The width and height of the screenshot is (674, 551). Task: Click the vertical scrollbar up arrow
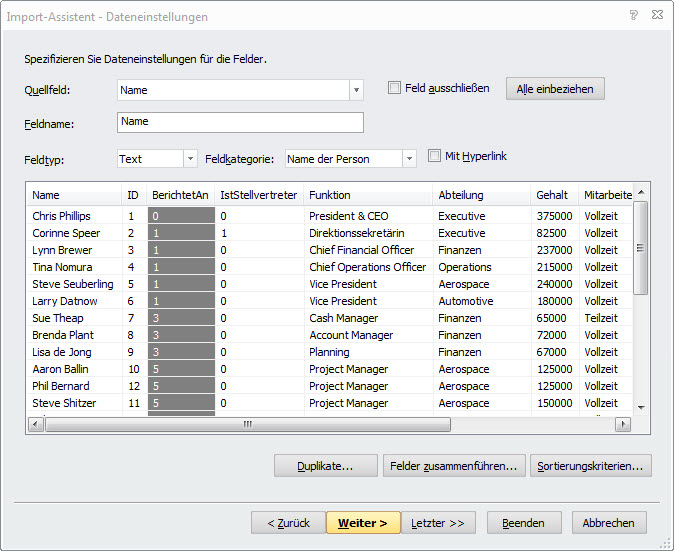(641, 192)
